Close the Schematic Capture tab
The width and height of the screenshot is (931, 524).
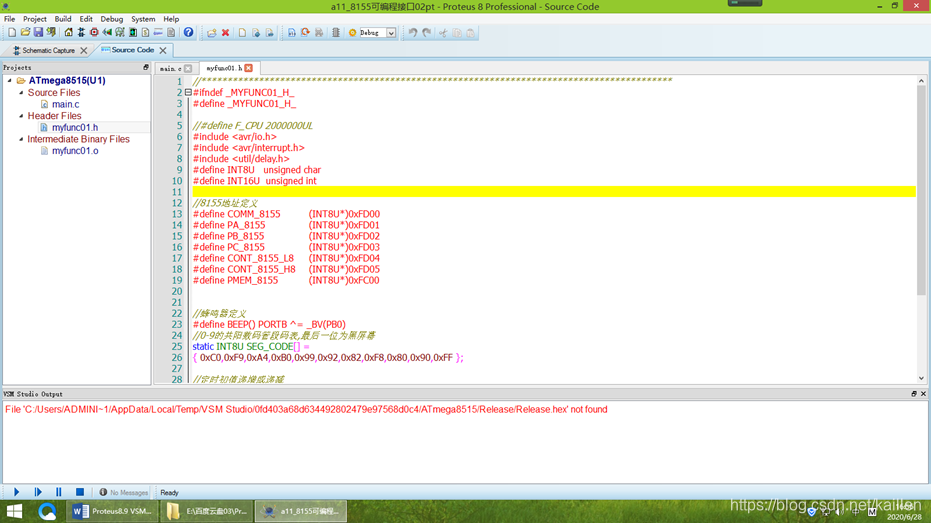point(84,50)
